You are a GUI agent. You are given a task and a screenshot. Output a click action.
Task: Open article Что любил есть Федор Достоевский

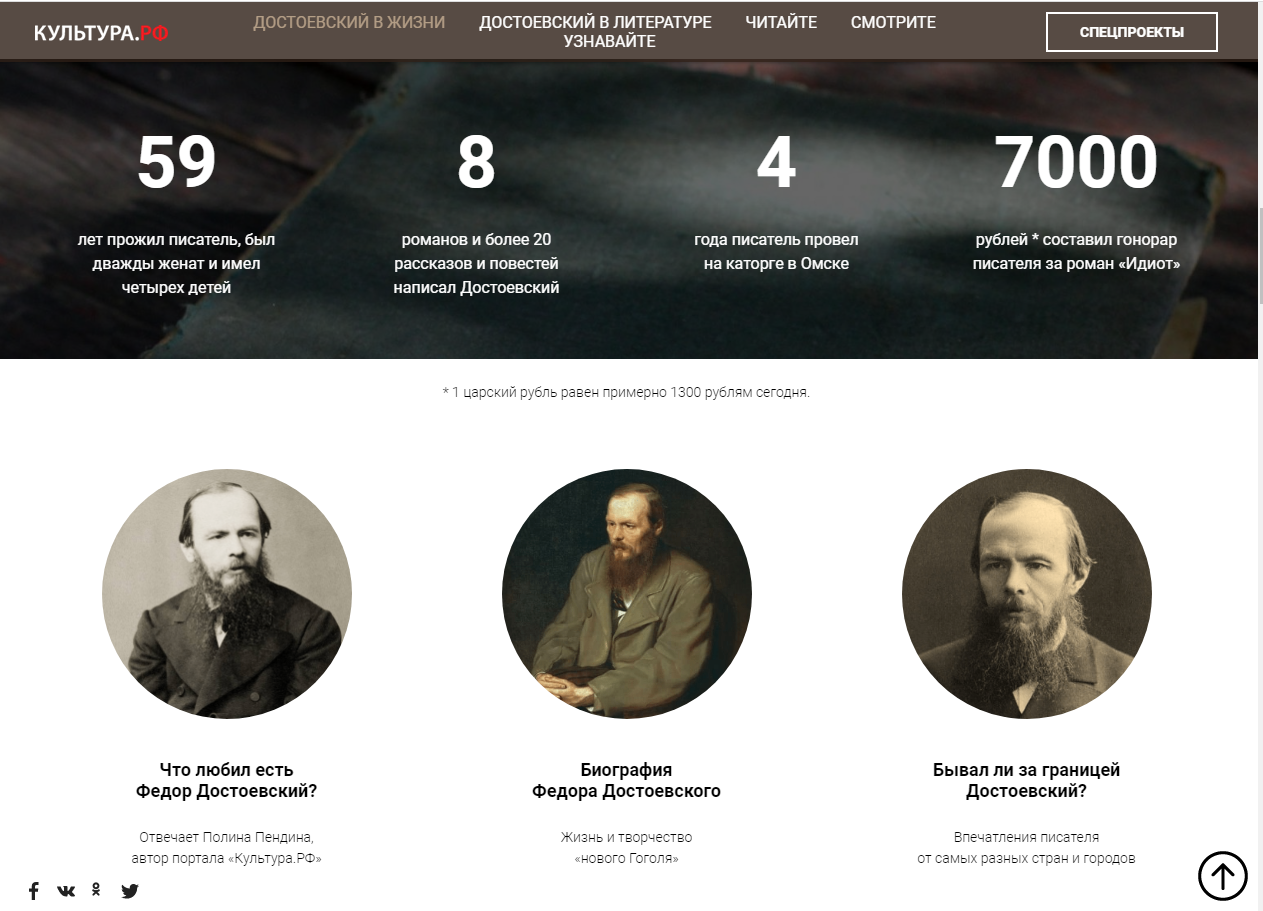click(x=227, y=781)
